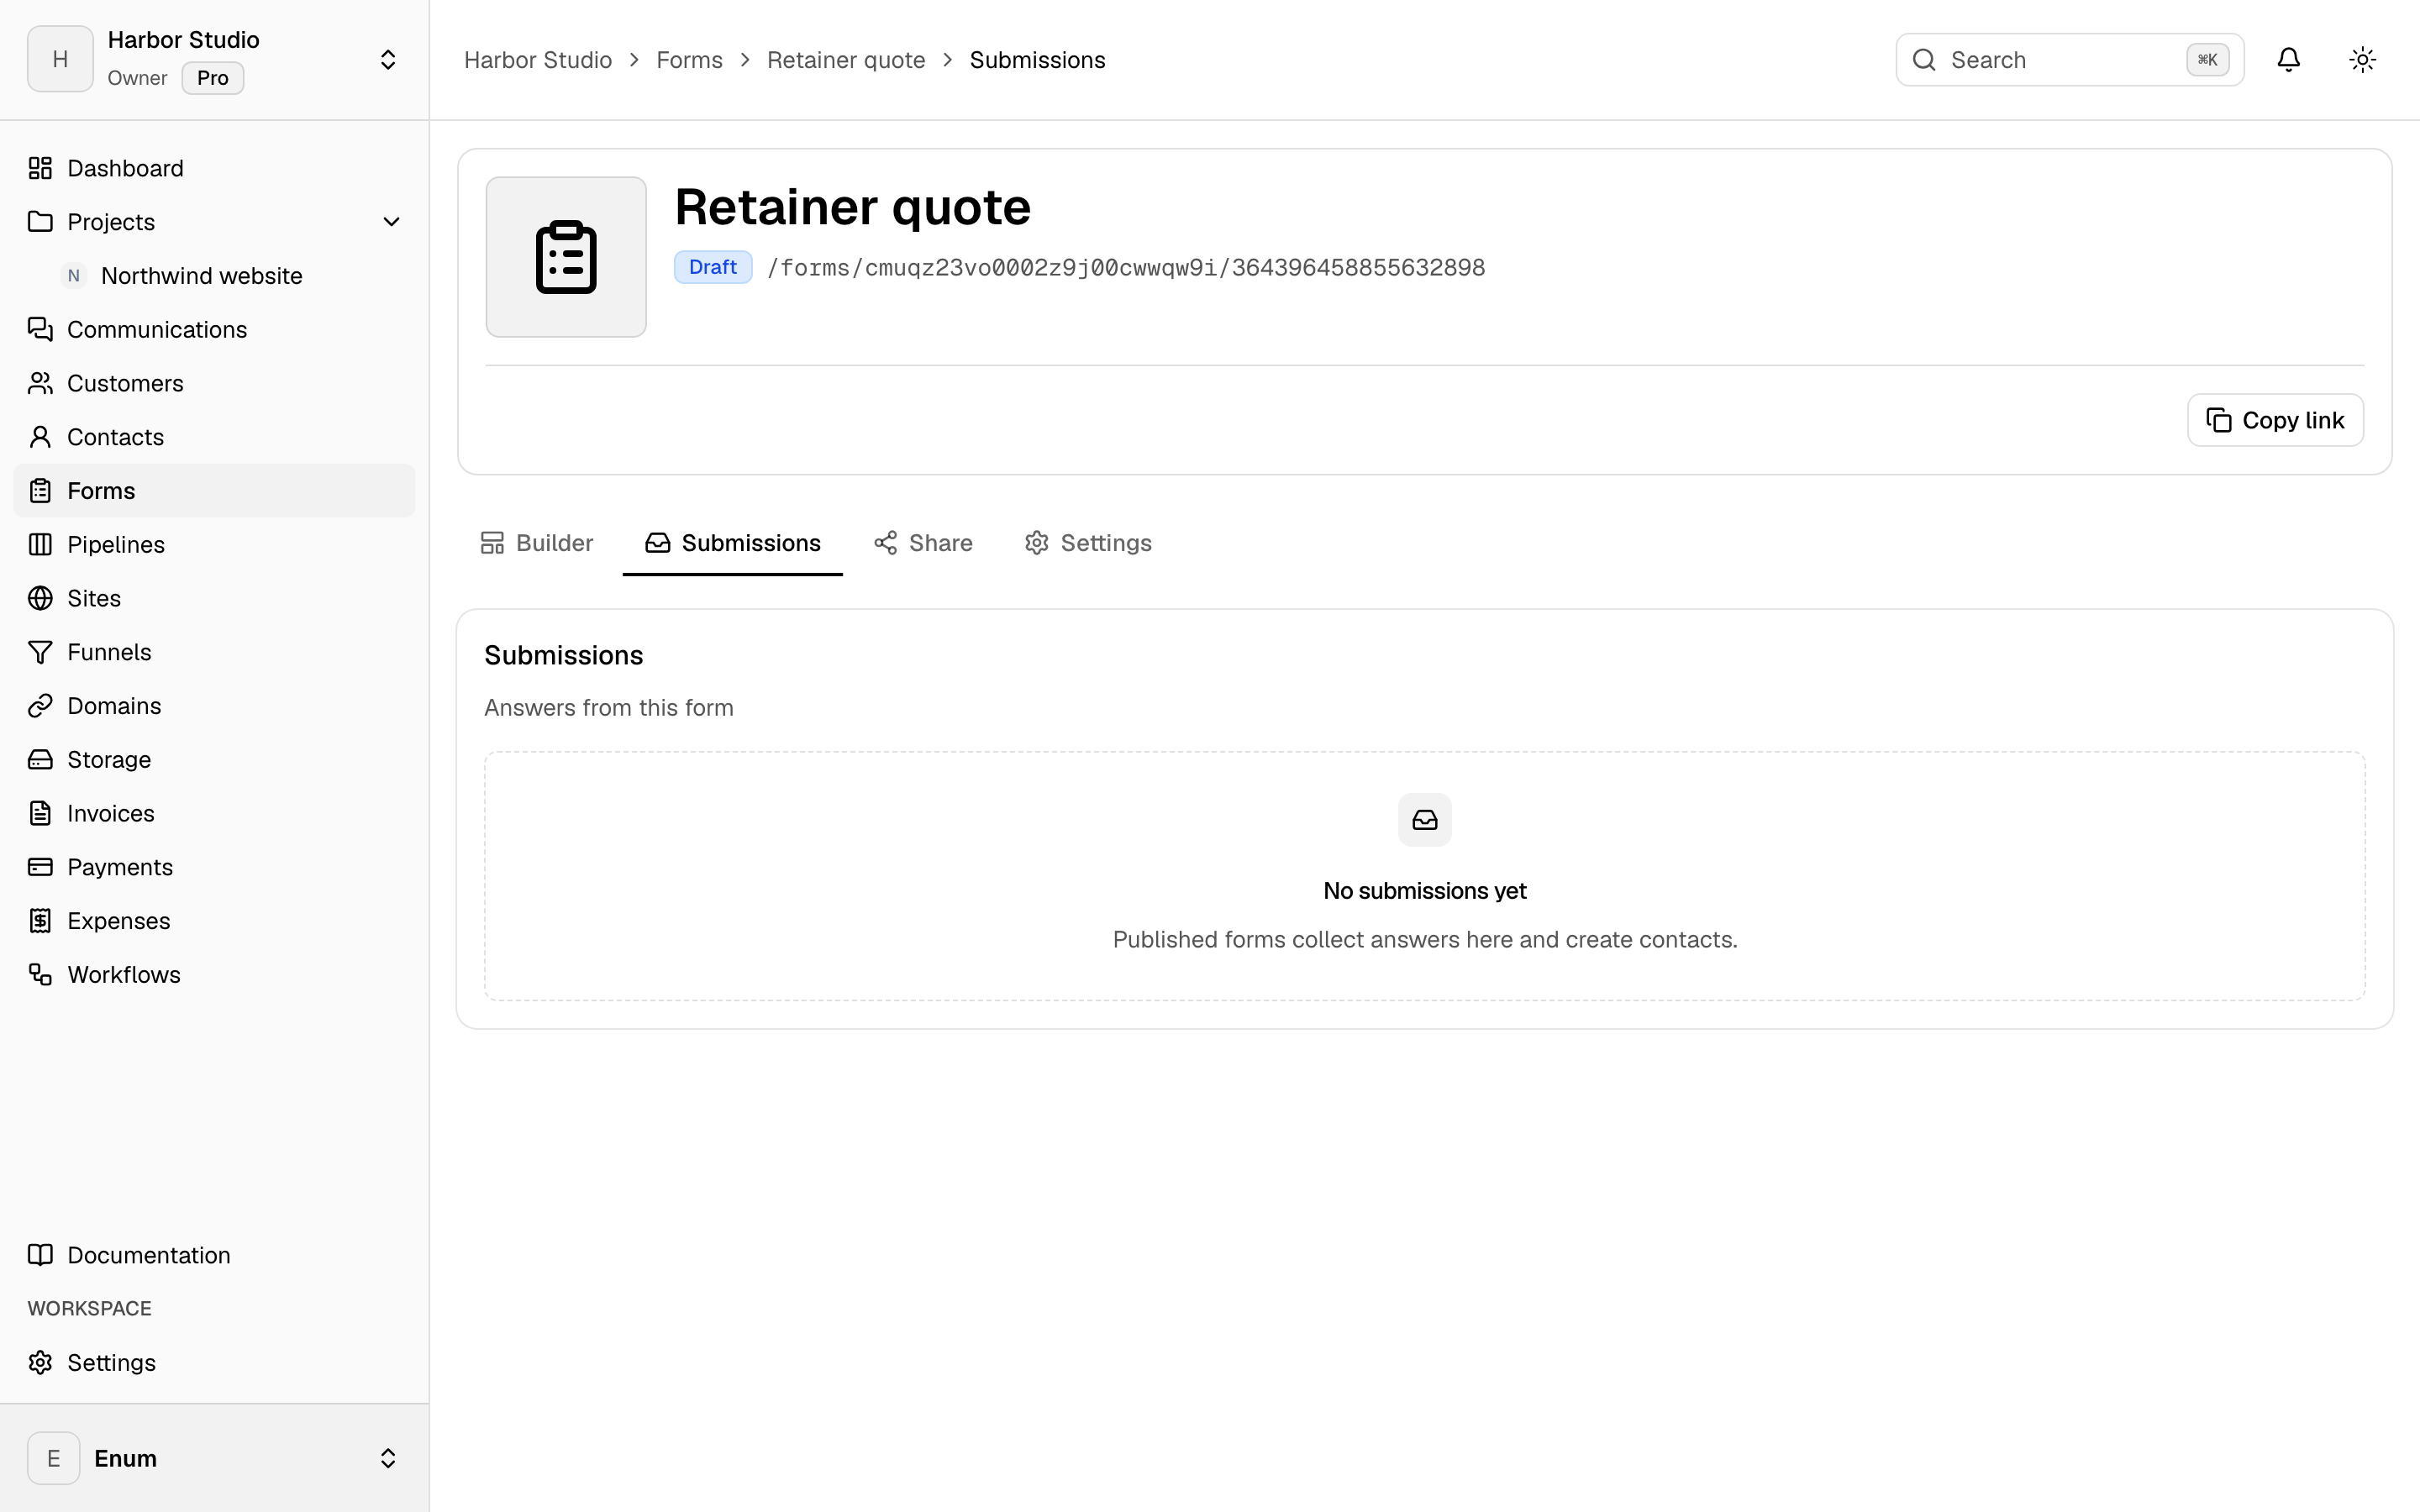The height and width of the screenshot is (1512, 2420).
Task: Go to Forms in the breadcrumb
Action: pyautogui.click(x=689, y=60)
